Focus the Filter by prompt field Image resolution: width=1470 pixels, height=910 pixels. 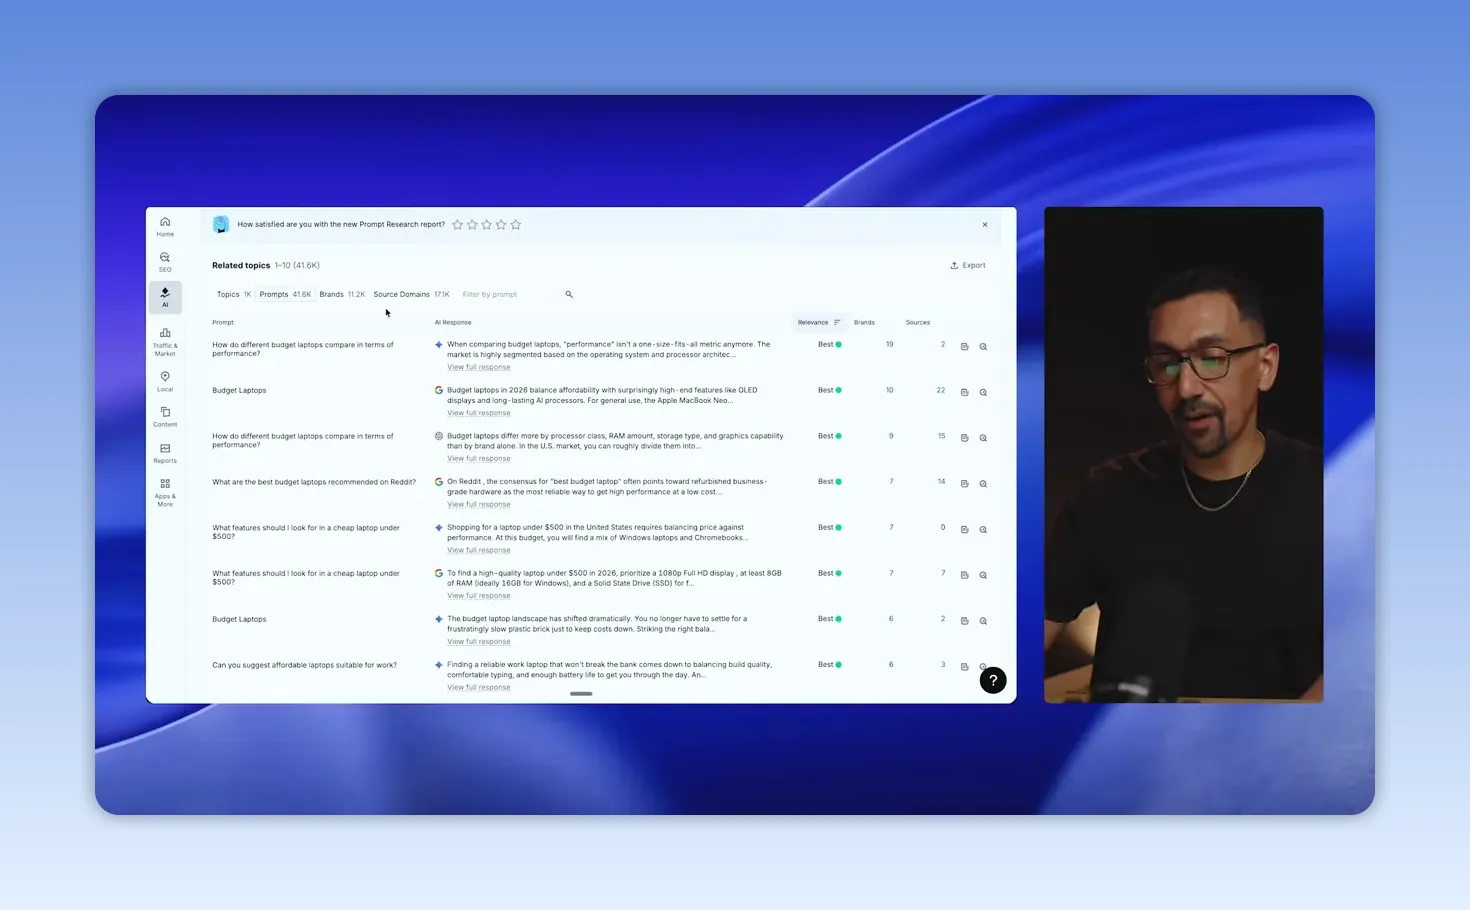tap(510, 294)
